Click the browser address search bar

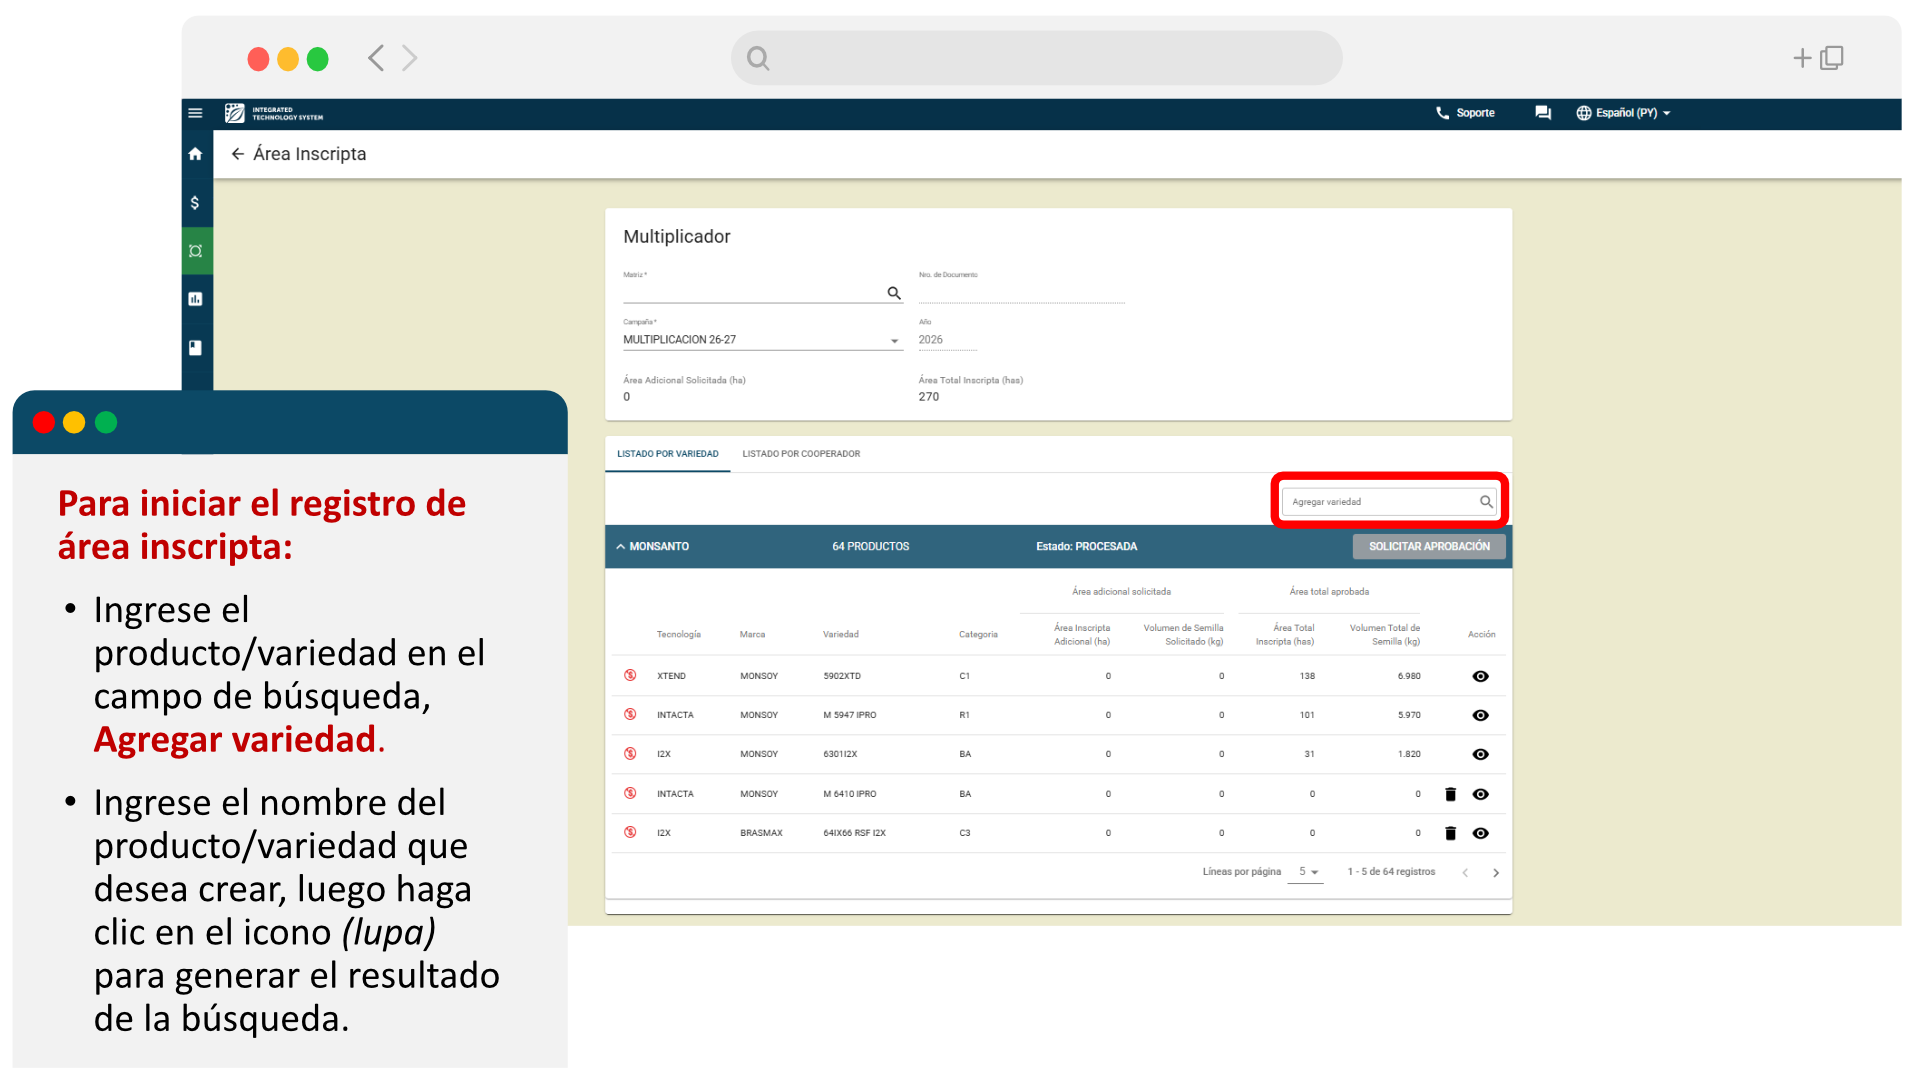click(1036, 58)
